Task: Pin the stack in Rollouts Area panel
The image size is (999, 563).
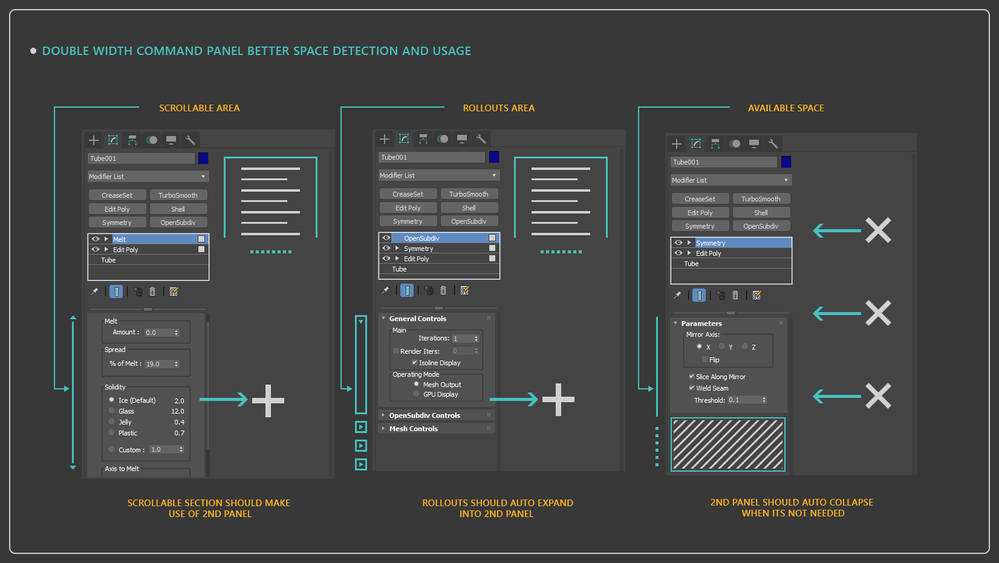Action: [x=385, y=290]
